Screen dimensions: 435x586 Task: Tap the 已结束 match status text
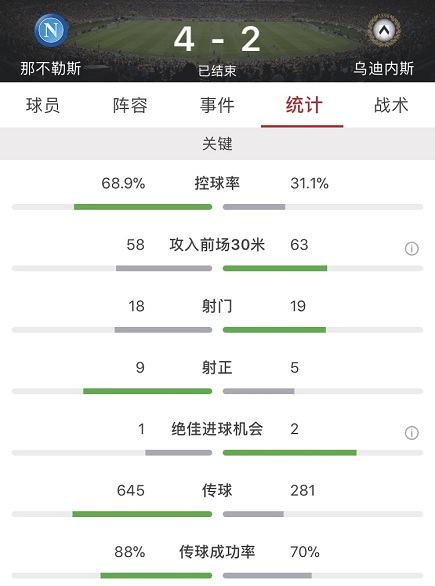pos(217,70)
